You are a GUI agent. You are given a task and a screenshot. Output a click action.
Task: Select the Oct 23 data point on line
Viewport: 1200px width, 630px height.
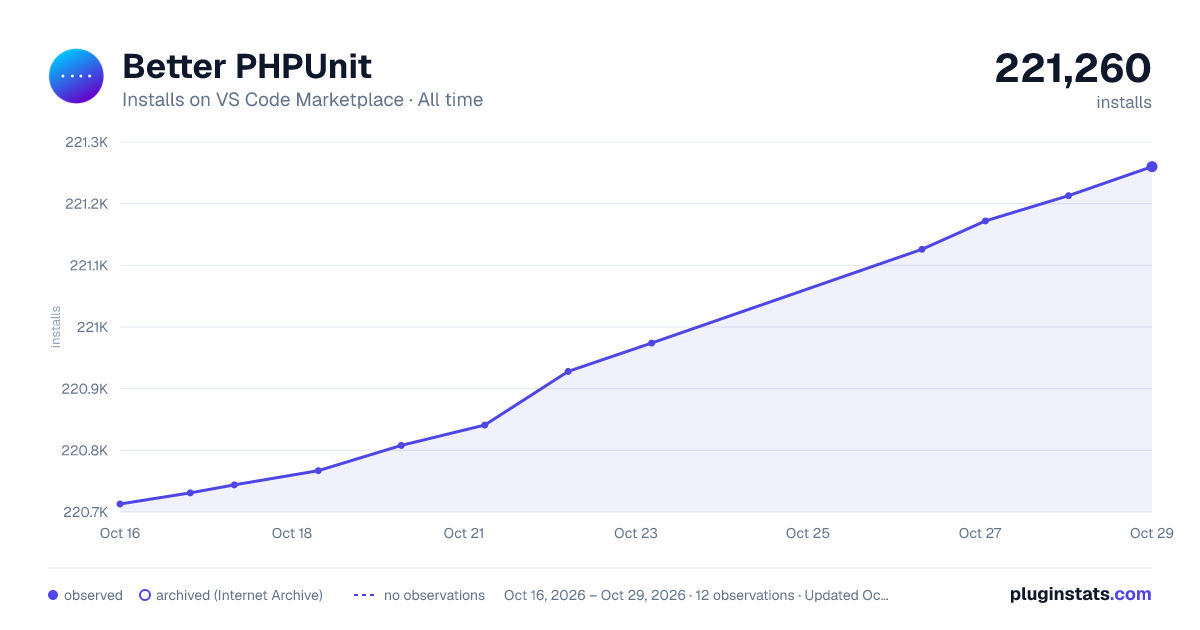[652, 343]
